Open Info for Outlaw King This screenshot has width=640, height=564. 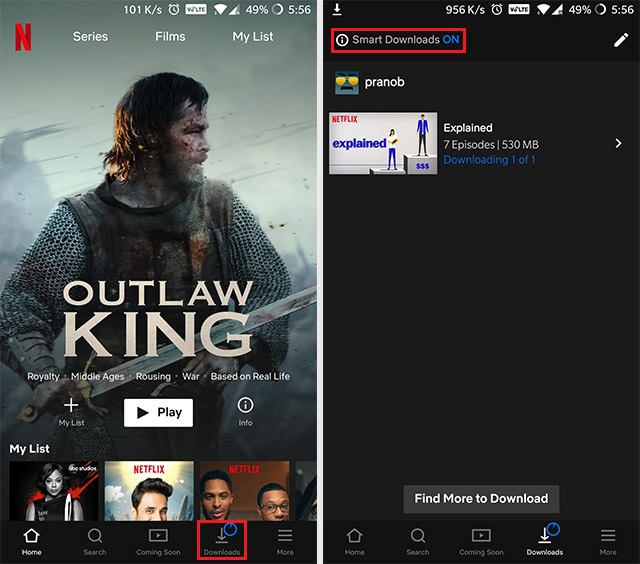point(245,412)
